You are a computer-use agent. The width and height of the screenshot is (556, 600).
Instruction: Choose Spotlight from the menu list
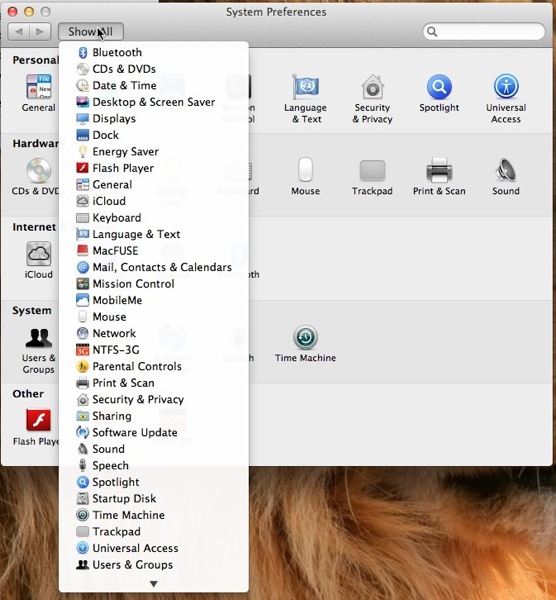tap(154, 482)
